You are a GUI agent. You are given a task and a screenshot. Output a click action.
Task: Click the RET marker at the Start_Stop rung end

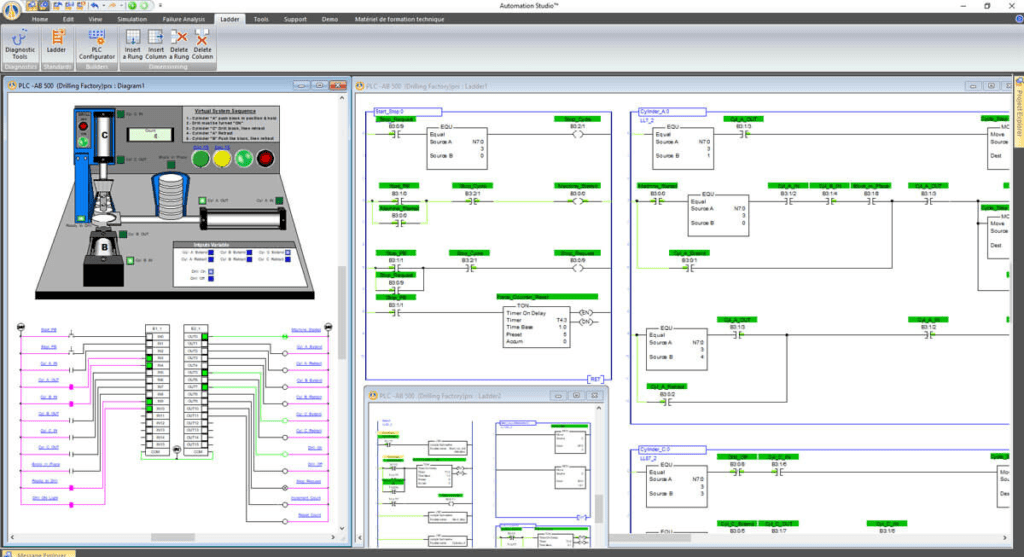595,379
